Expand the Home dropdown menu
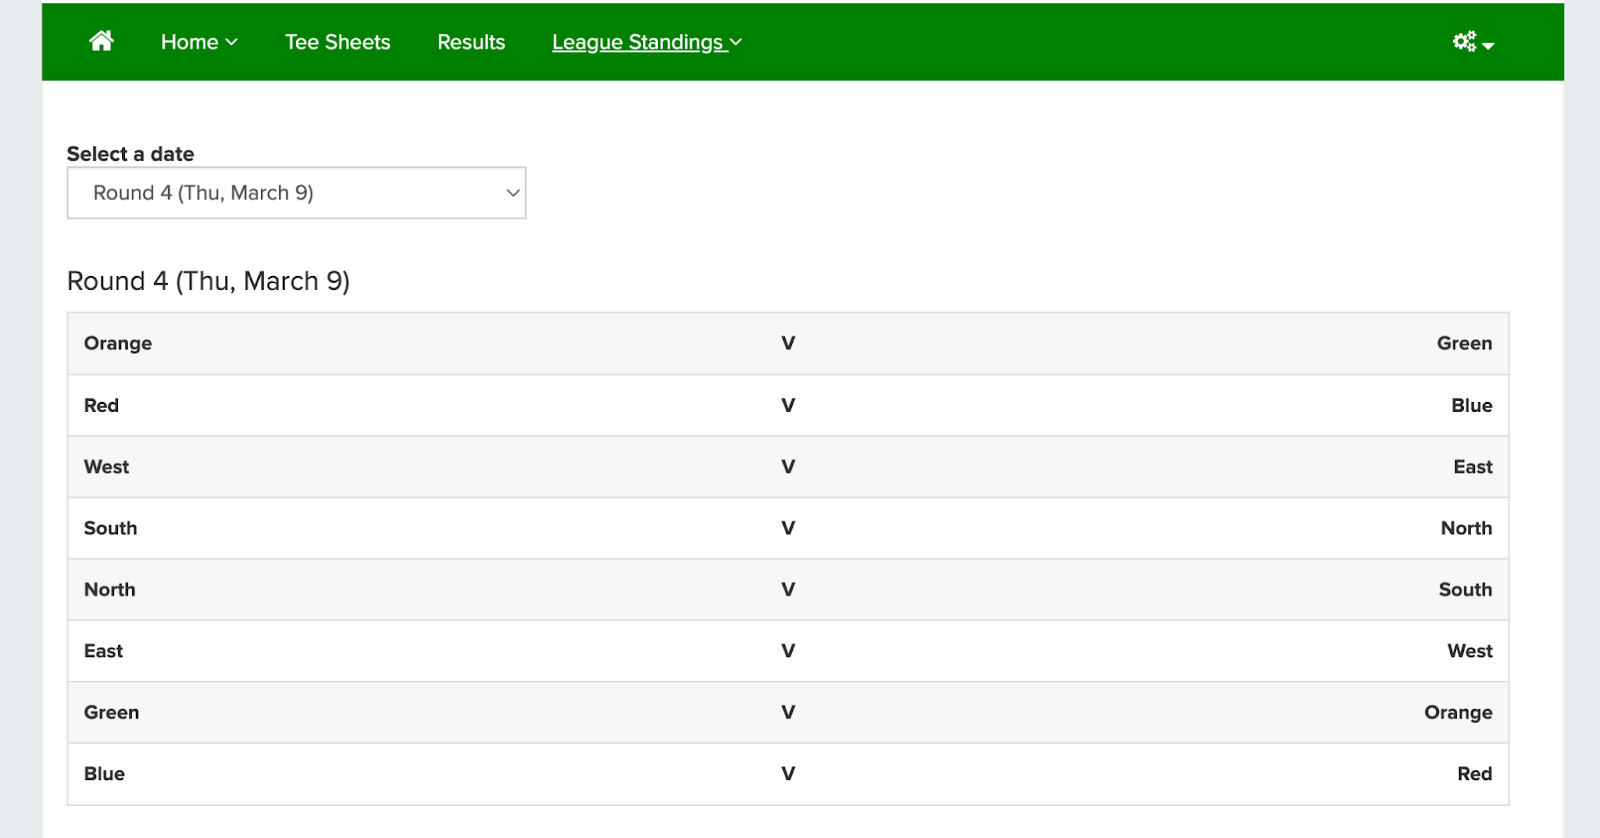The height and width of the screenshot is (838, 1600). point(199,42)
